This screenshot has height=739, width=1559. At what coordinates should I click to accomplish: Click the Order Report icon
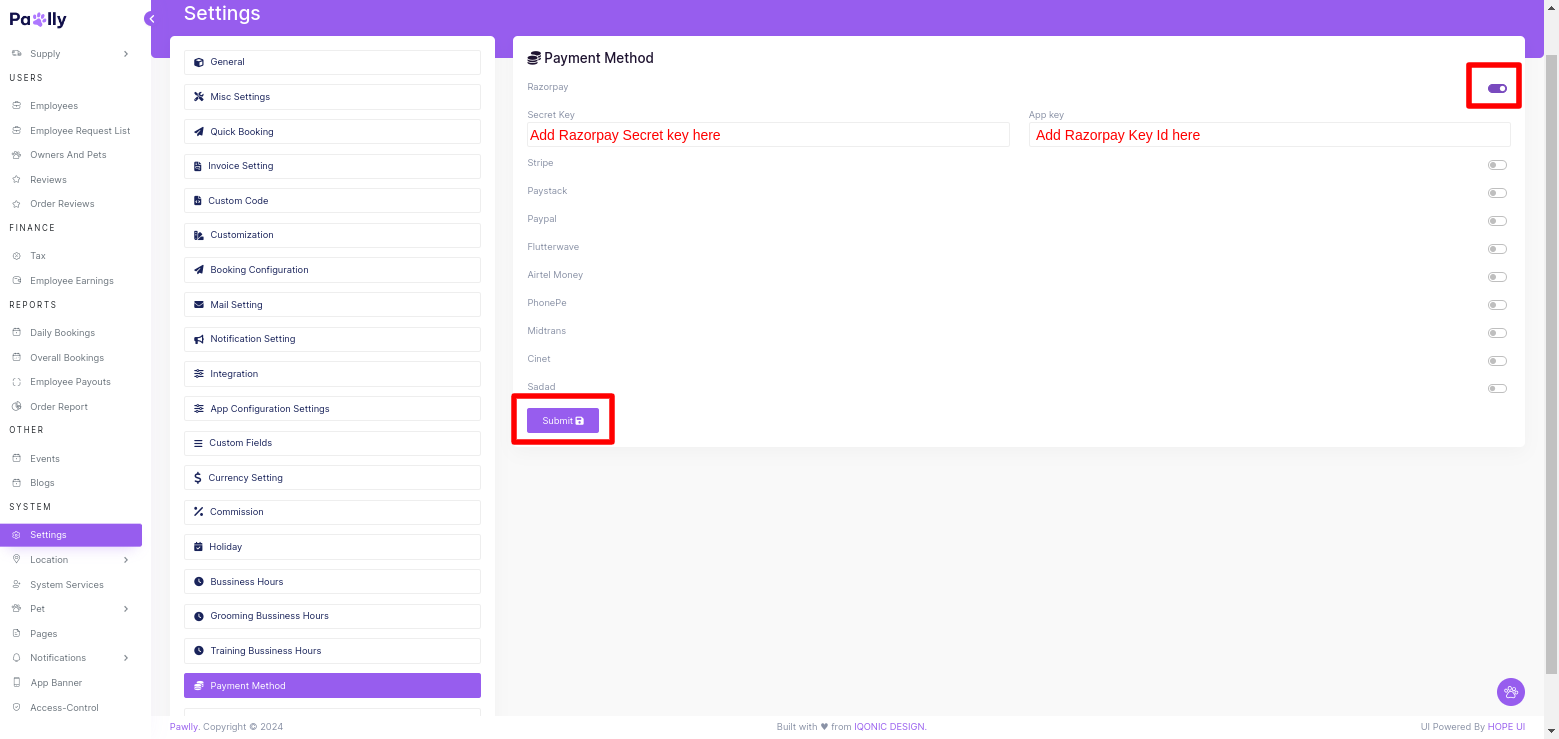click(x=17, y=407)
